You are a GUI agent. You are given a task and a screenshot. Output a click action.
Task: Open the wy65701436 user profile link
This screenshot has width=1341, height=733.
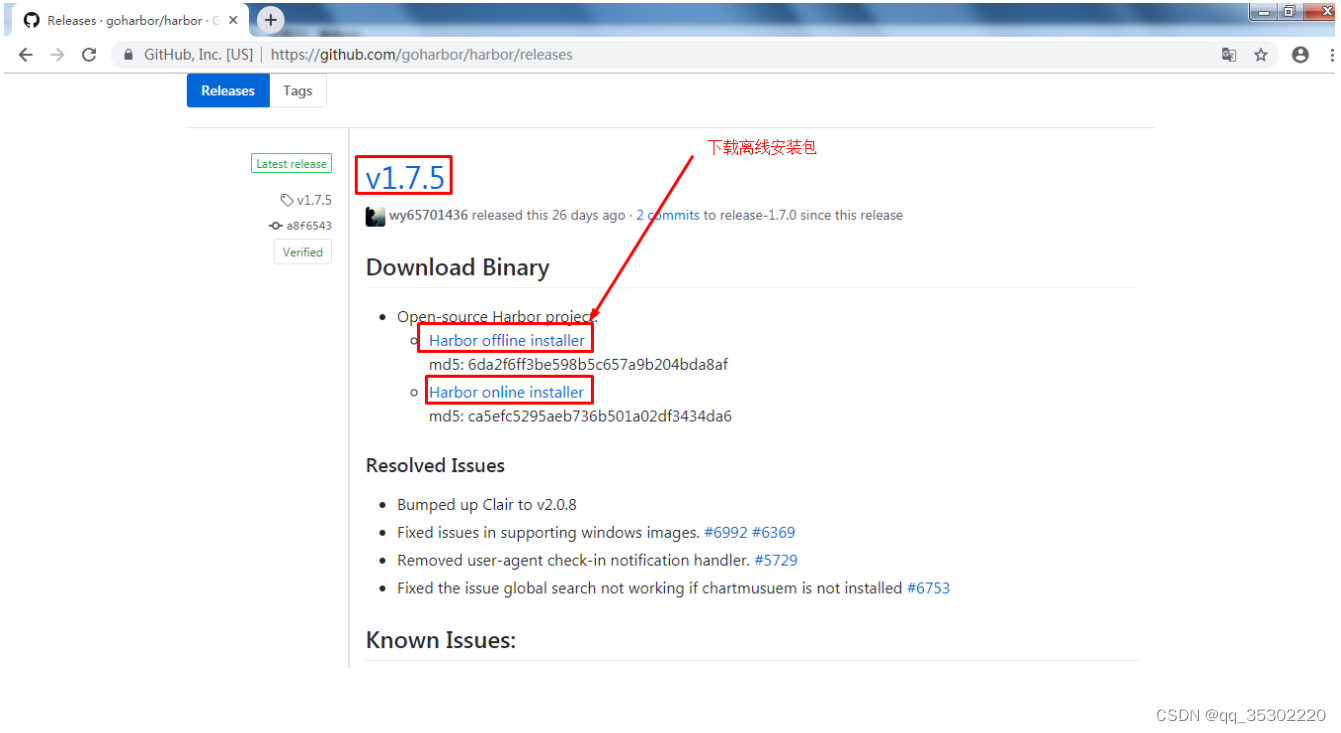coord(428,215)
